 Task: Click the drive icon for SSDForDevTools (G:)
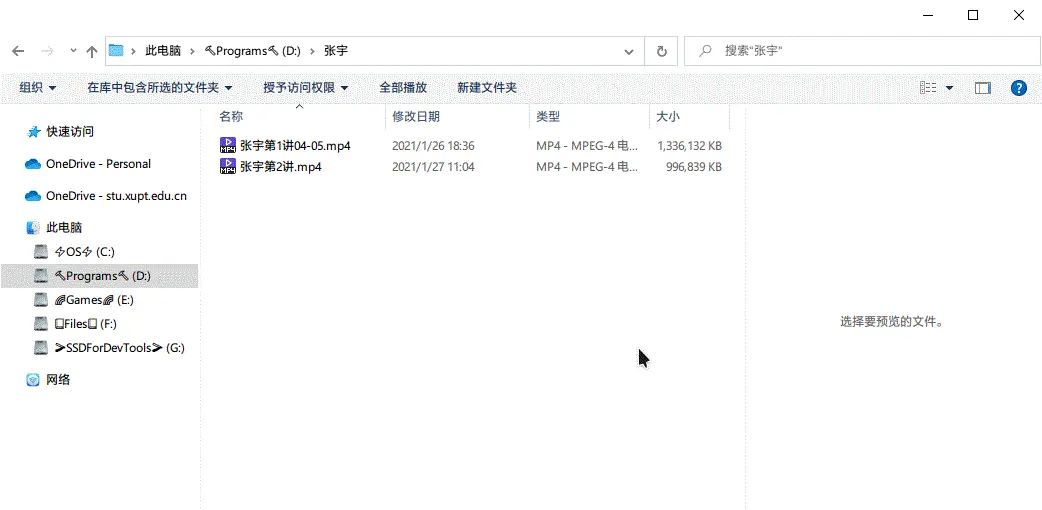(x=41, y=348)
